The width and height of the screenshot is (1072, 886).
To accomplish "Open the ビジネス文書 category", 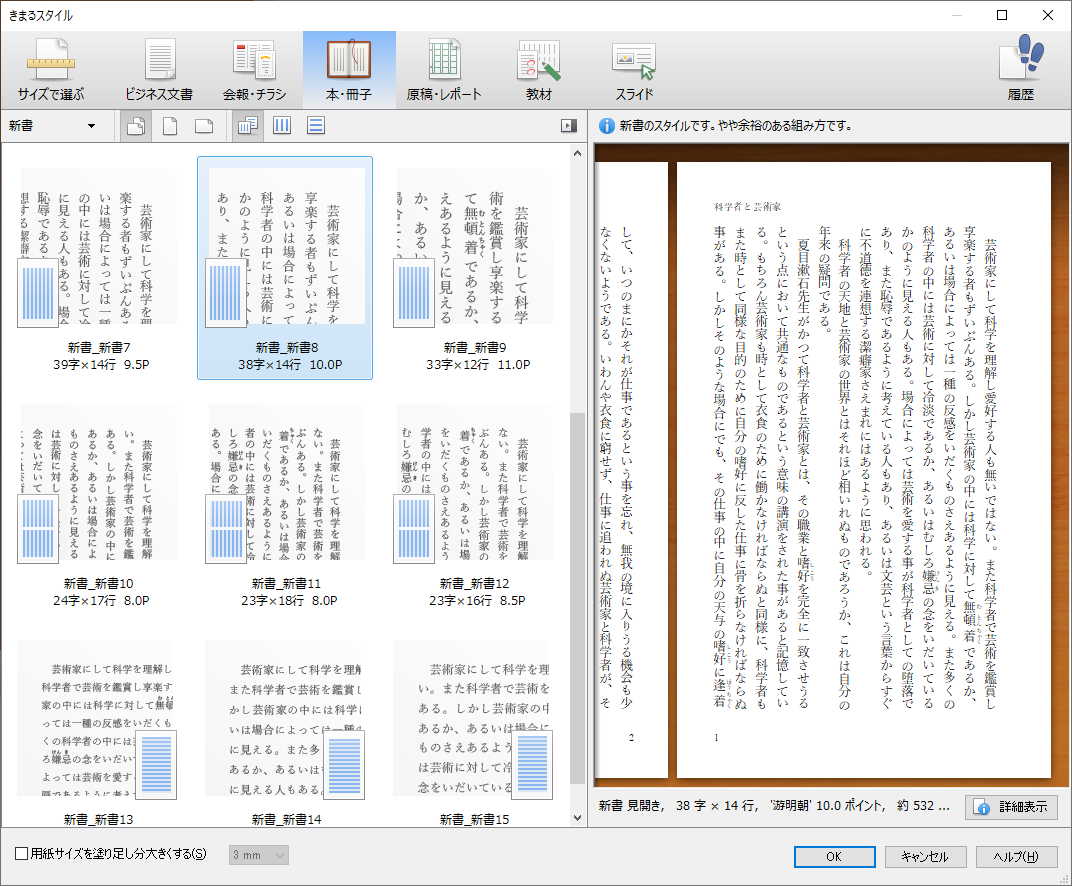I will point(157,66).
